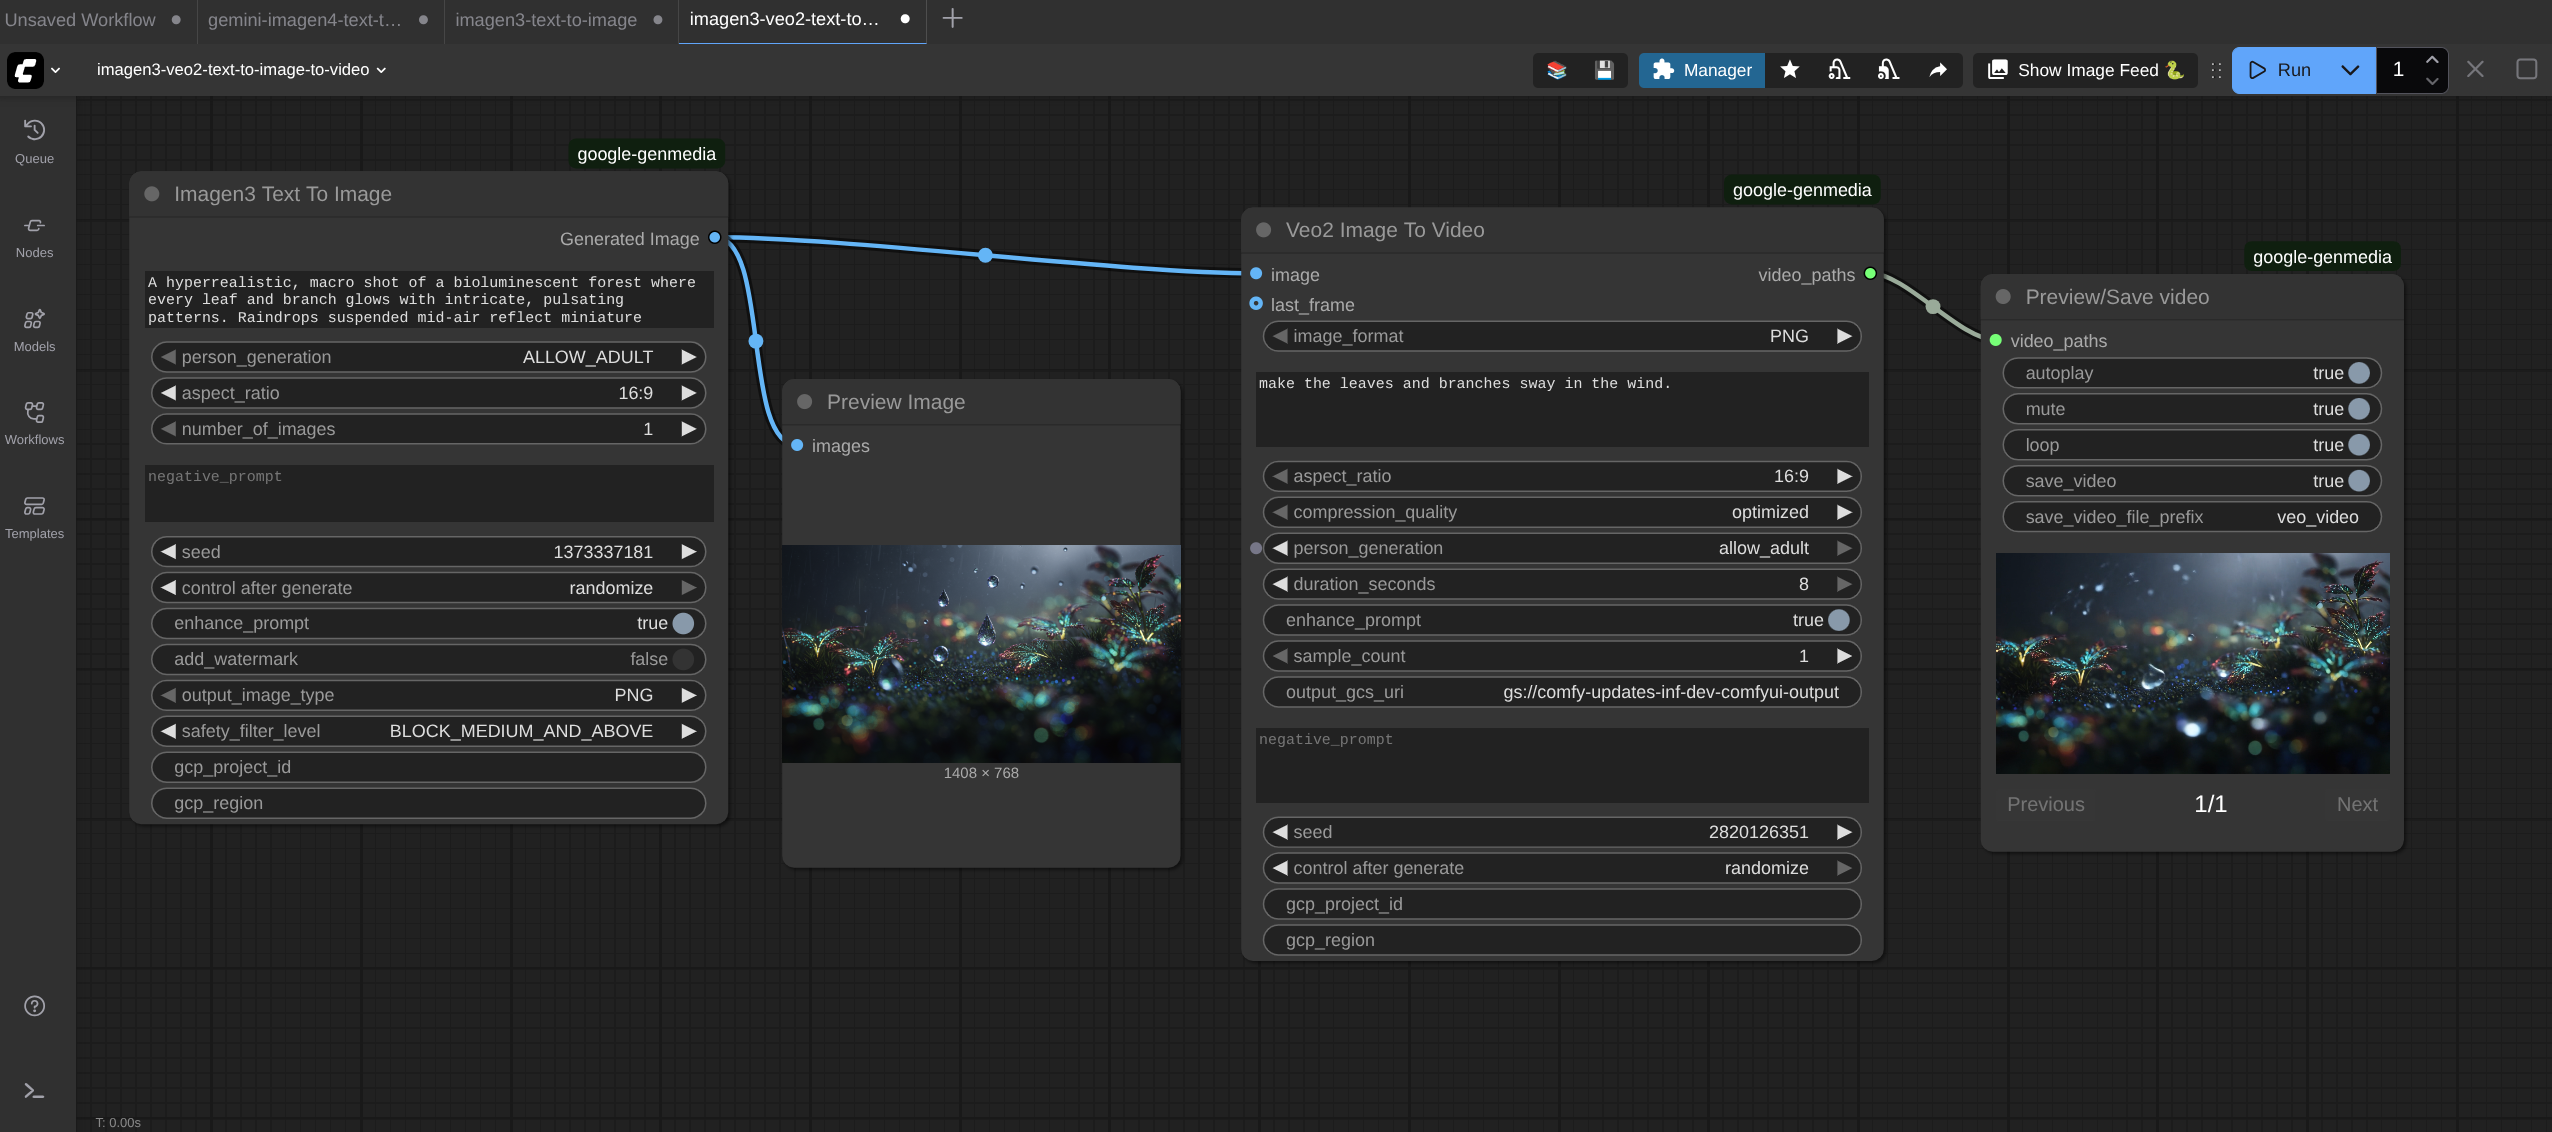This screenshot has width=2552, height=1132.
Task: Click the save floppy disk icon
Action: pyautogui.click(x=1604, y=70)
